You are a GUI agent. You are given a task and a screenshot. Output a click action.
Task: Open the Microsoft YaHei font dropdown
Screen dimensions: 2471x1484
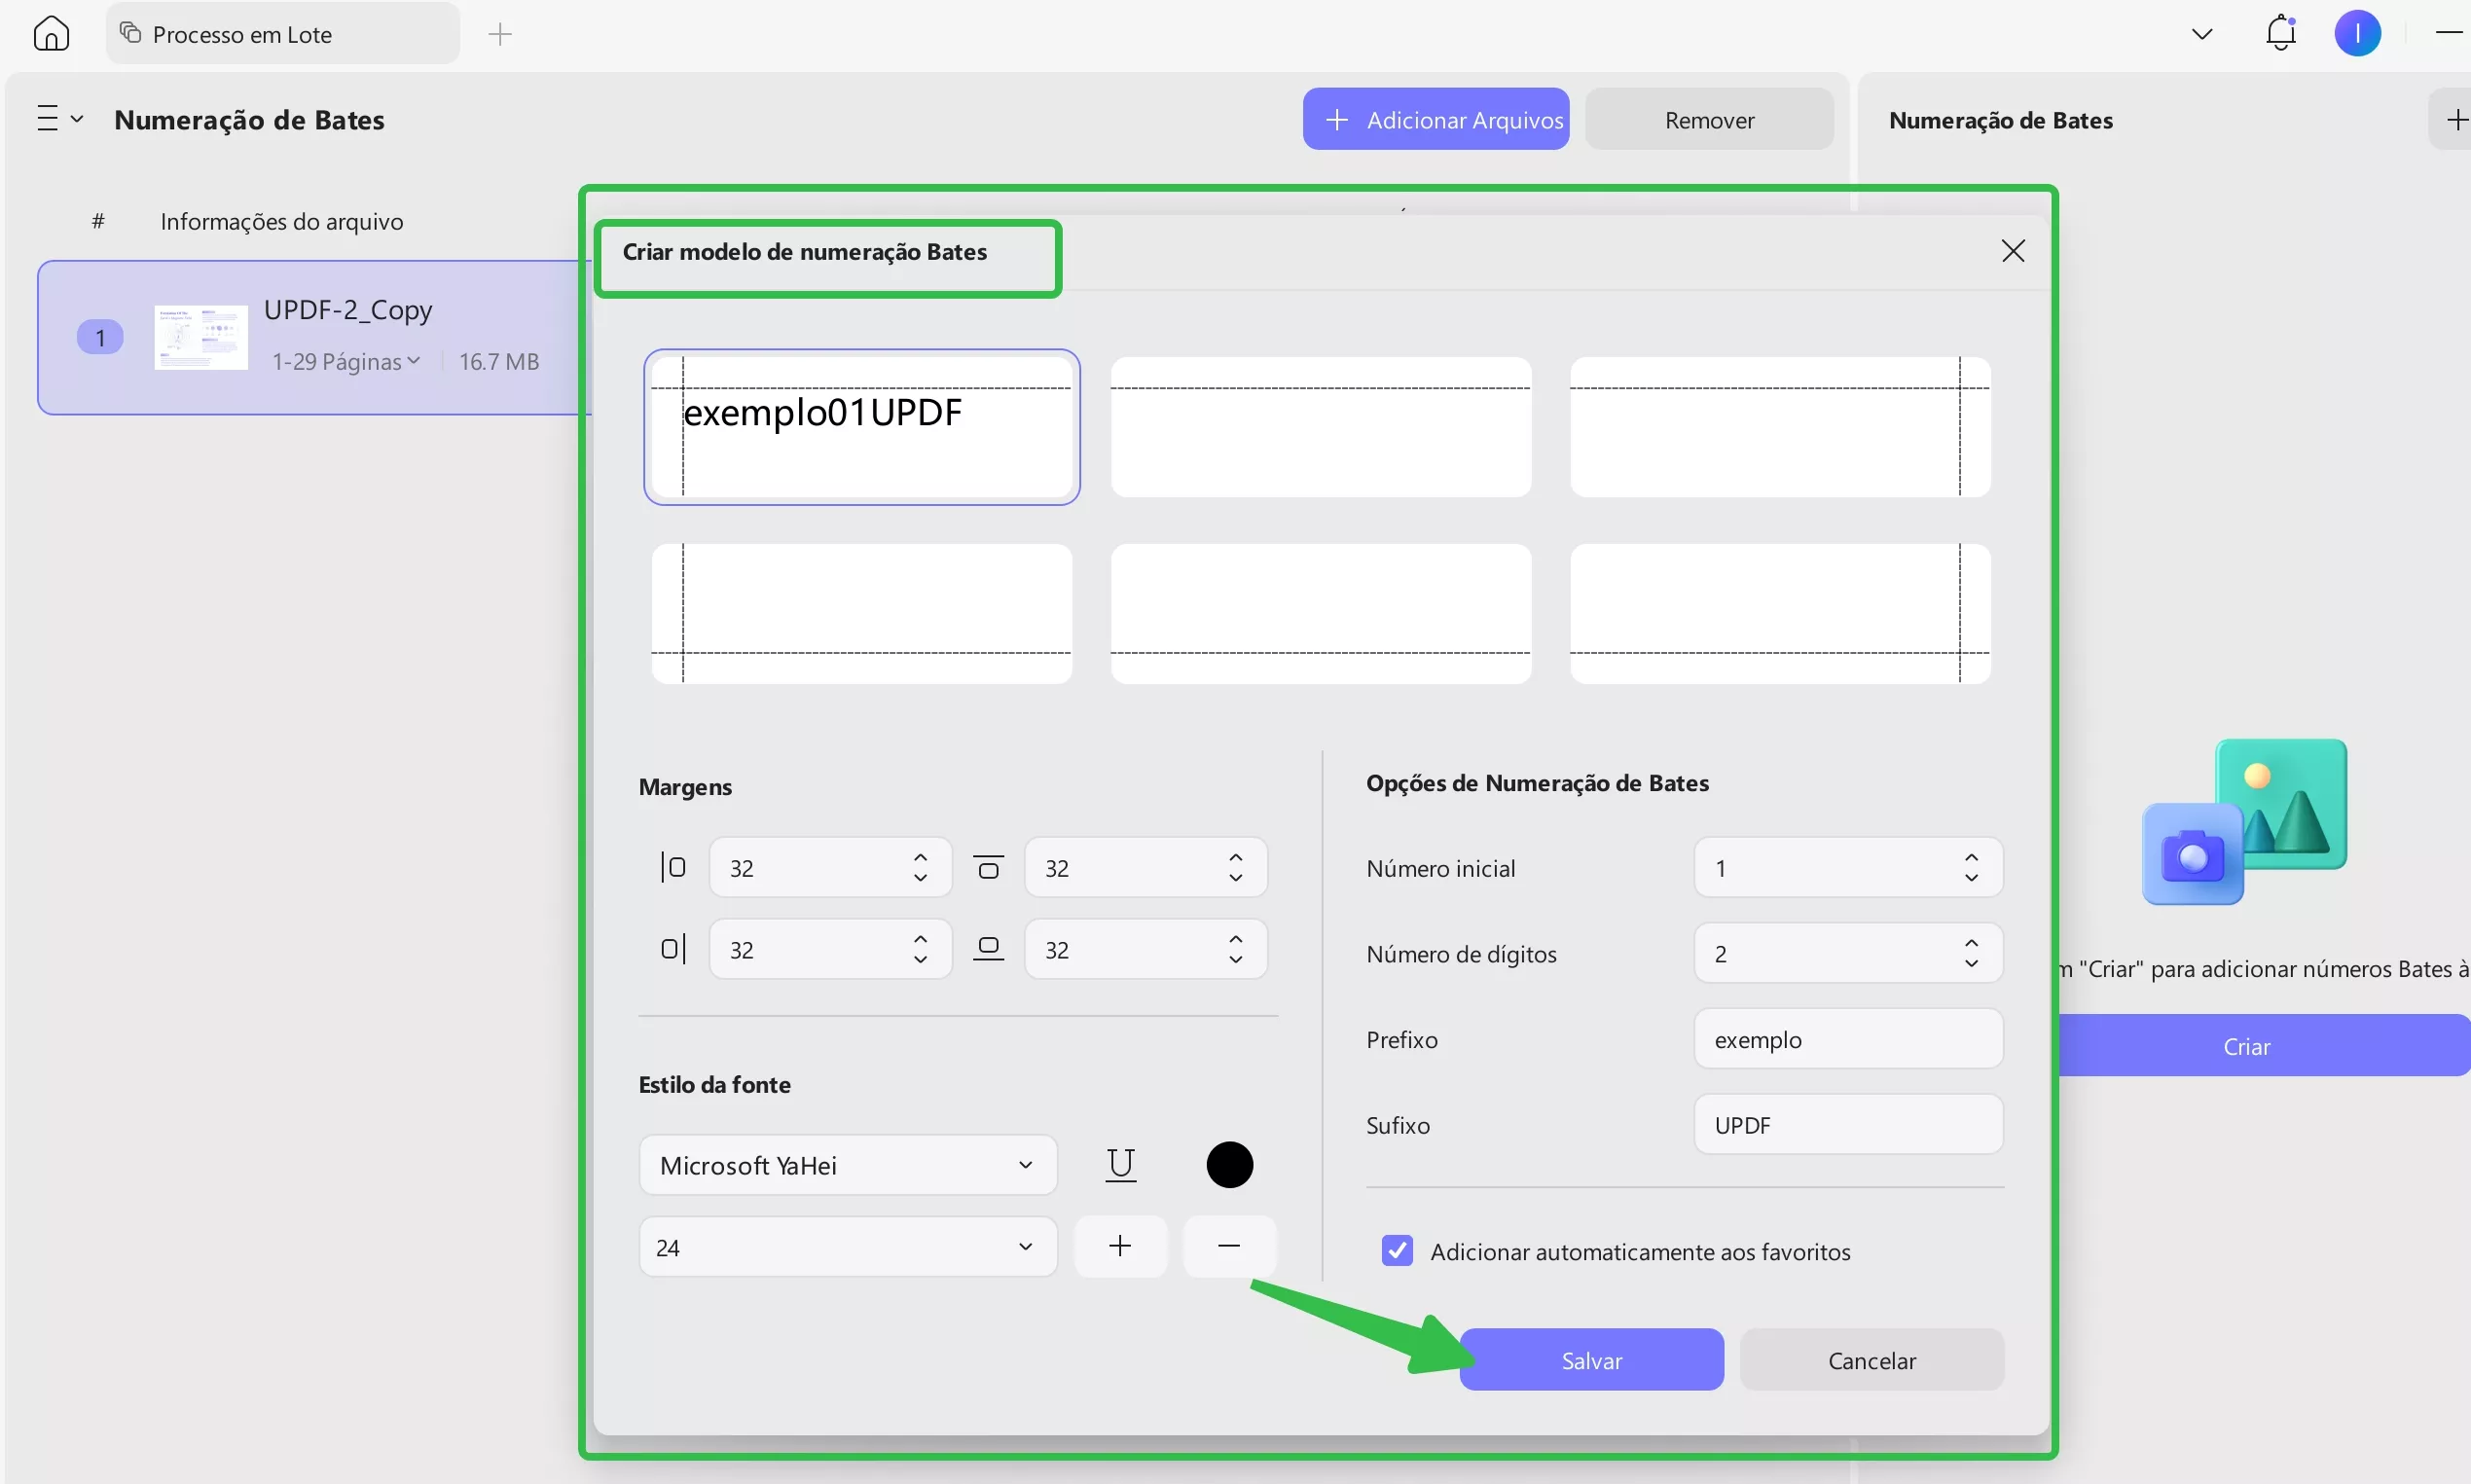847,1165
